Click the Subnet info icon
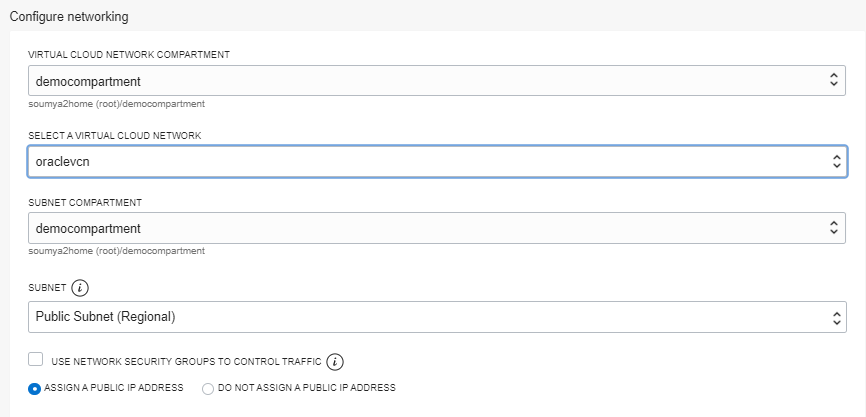 [81, 288]
